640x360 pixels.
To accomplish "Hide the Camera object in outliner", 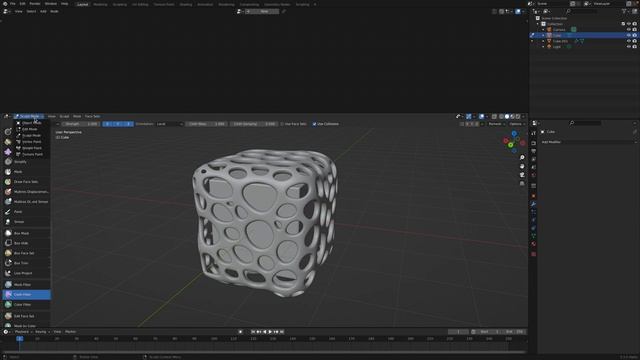I will click(x=629, y=29).
